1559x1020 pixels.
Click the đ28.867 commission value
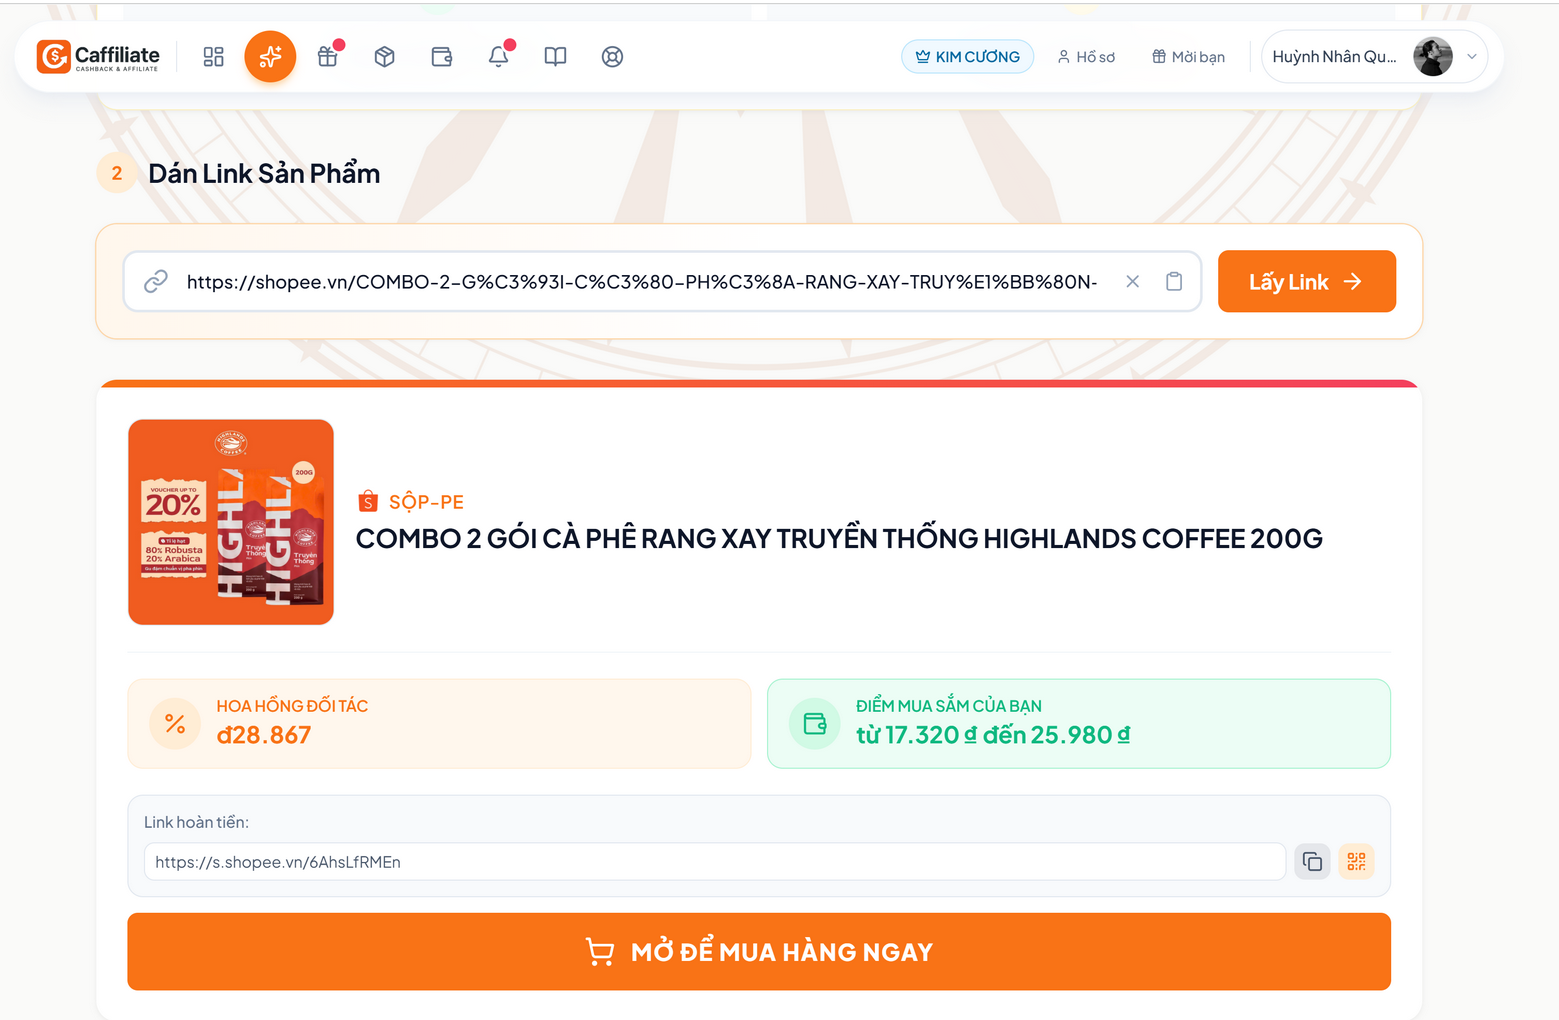point(264,735)
